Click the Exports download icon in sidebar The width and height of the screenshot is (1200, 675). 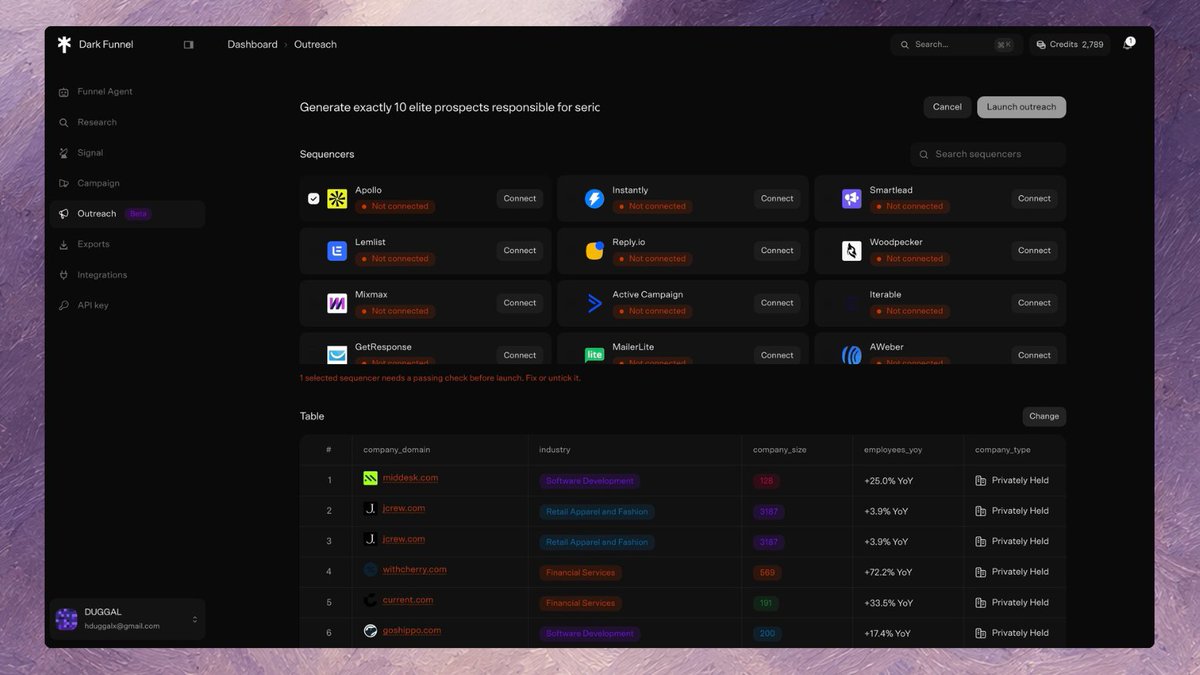[64, 244]
